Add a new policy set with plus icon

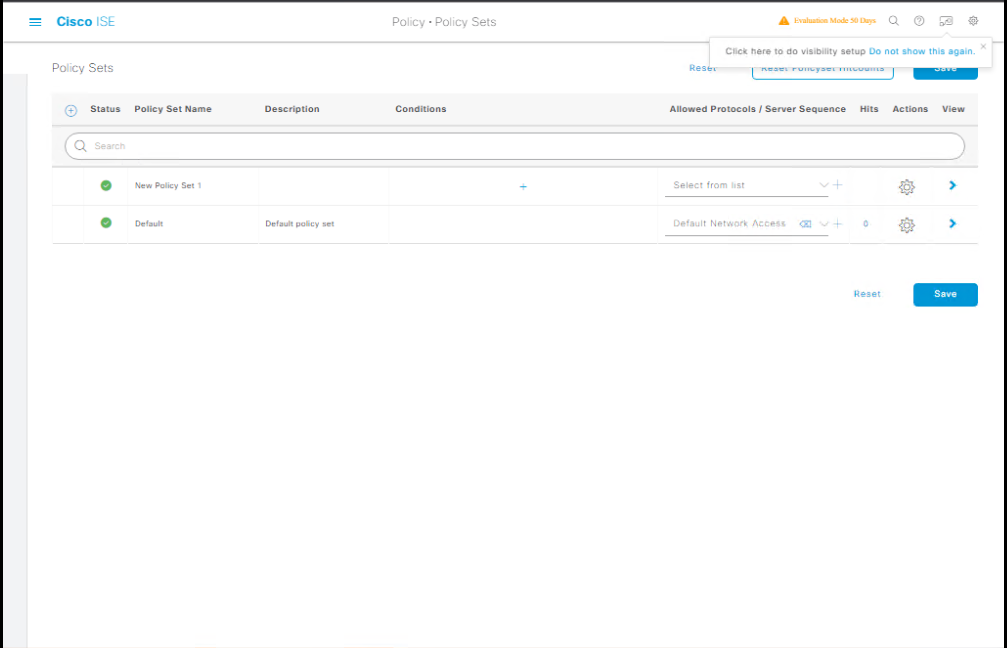tap(71, 110)
